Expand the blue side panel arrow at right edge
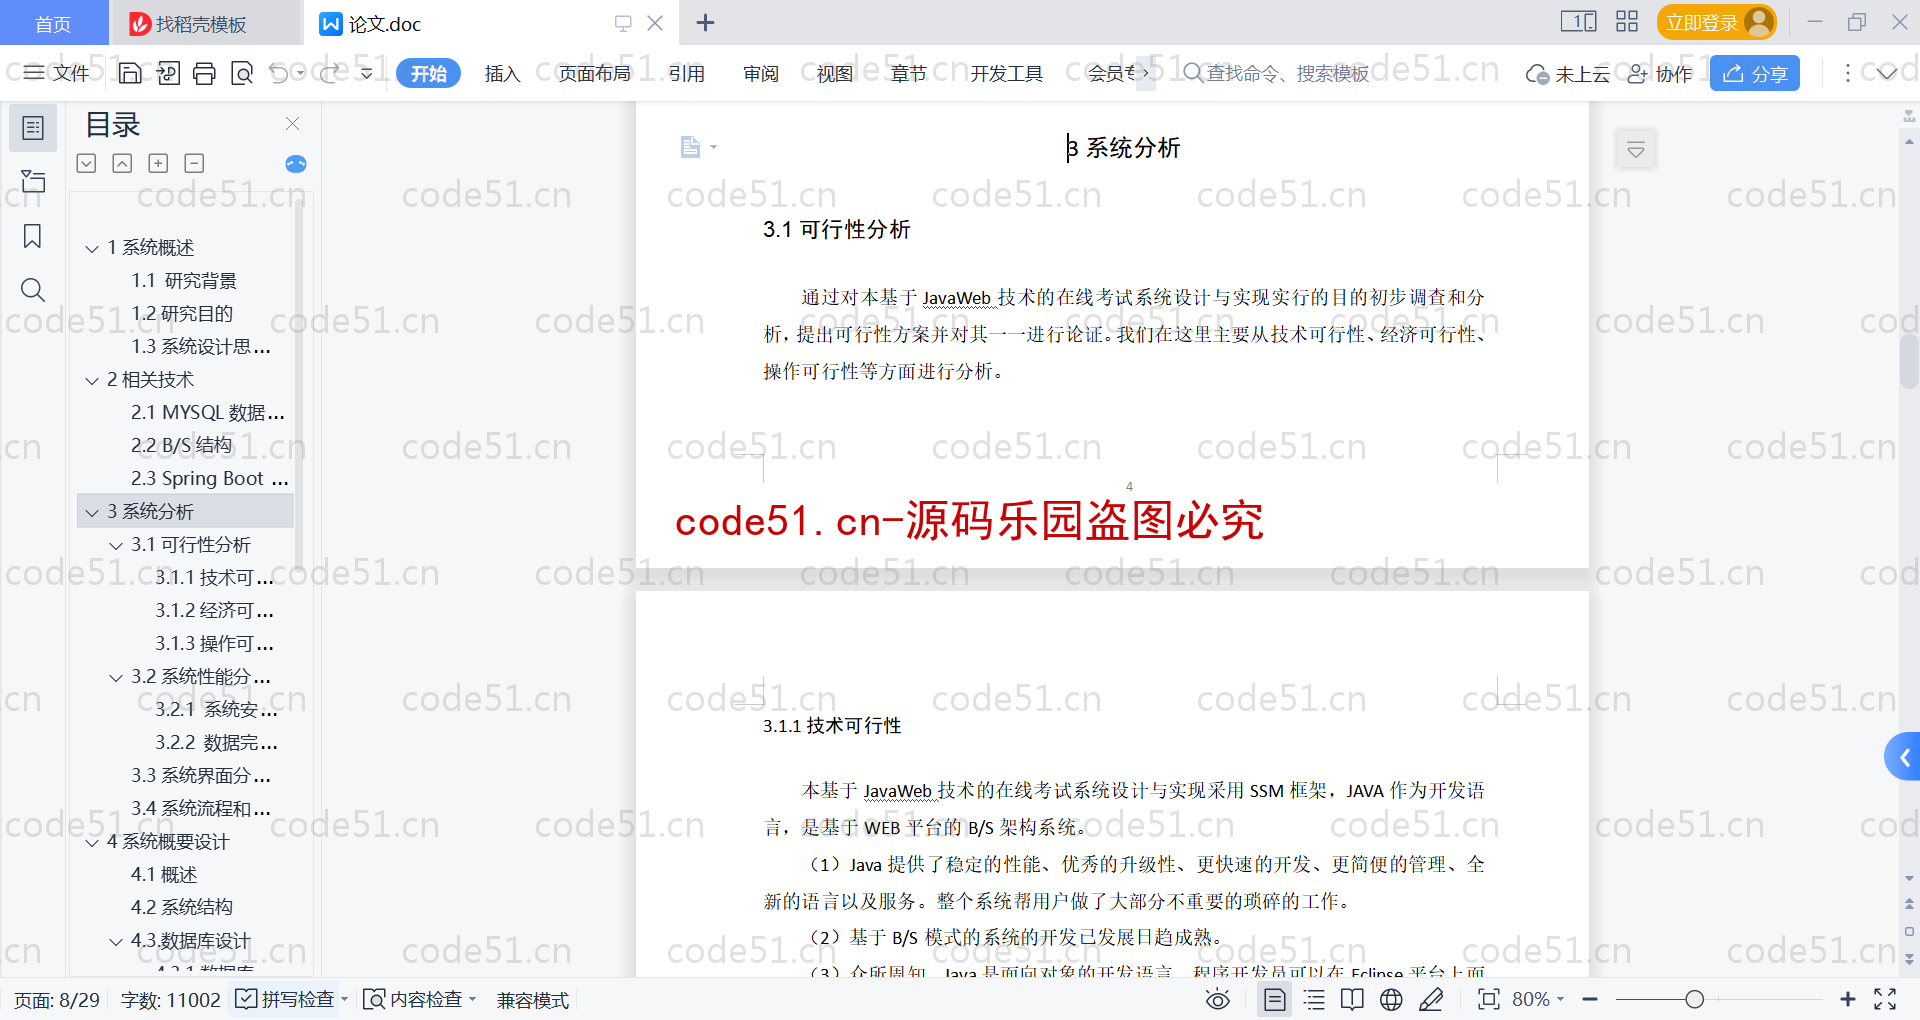Screen dimensions: 1920x1020 [x=1904, y=757]
